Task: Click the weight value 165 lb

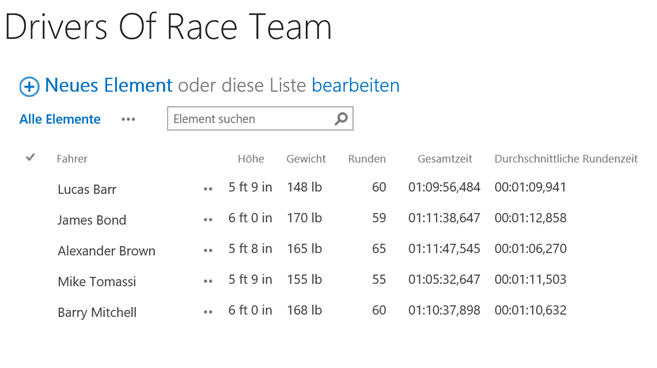Action: click(x=305, y=249)
